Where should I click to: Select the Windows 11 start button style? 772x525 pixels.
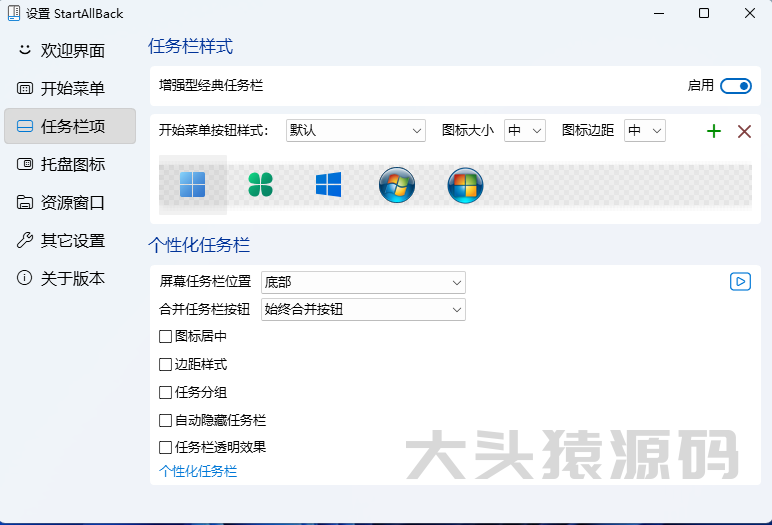193,185
